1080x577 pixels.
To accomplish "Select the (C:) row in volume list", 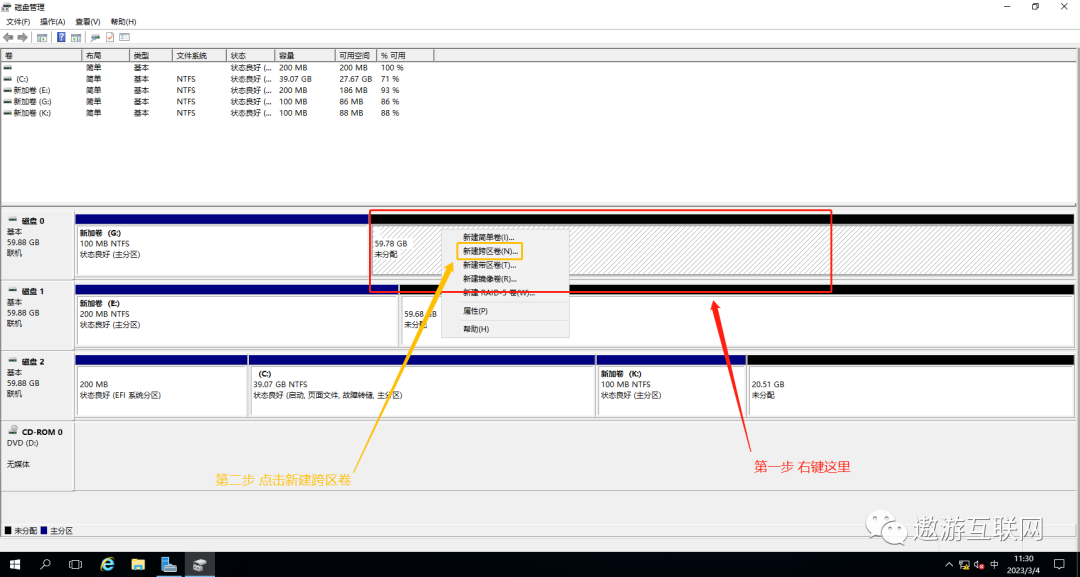I will coord(217,79).
